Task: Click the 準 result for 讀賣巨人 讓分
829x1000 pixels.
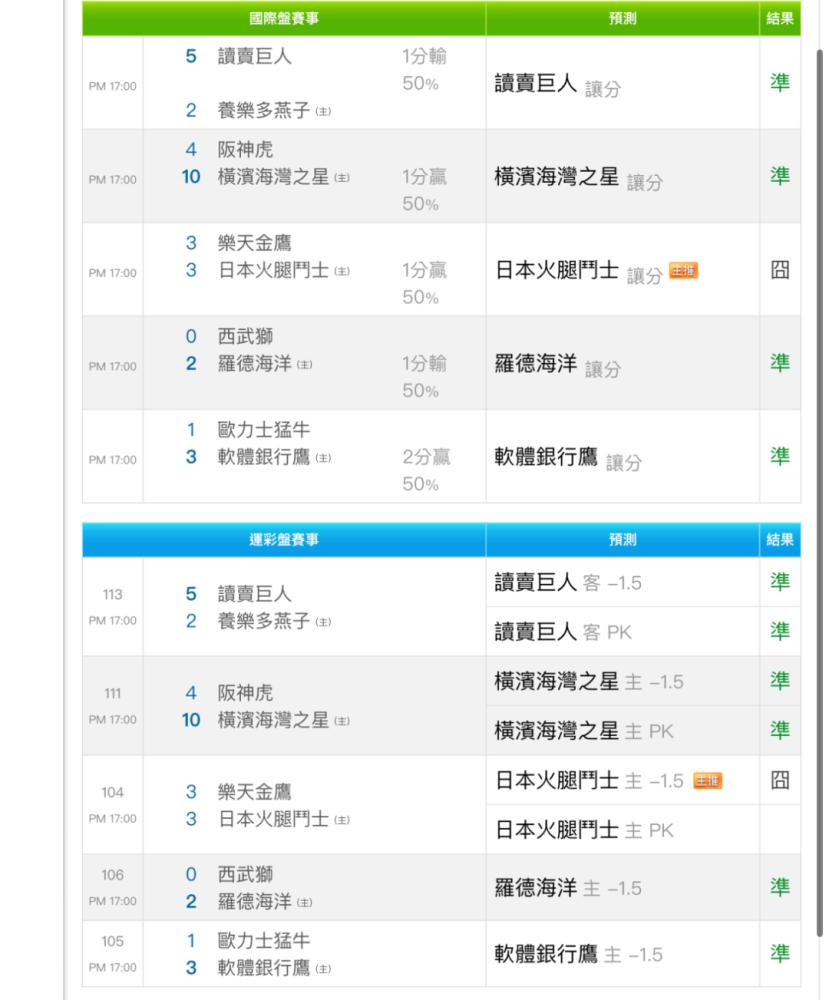Action: [x=780, y=83]
